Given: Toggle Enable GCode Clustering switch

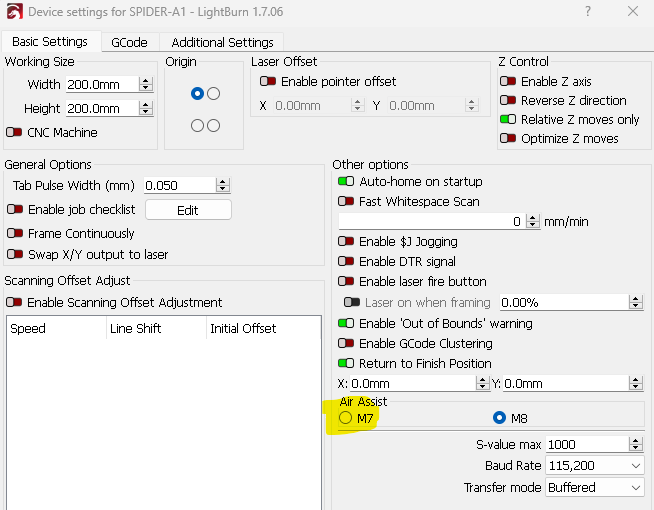Looking at the screenshot, I should (346, 343).
